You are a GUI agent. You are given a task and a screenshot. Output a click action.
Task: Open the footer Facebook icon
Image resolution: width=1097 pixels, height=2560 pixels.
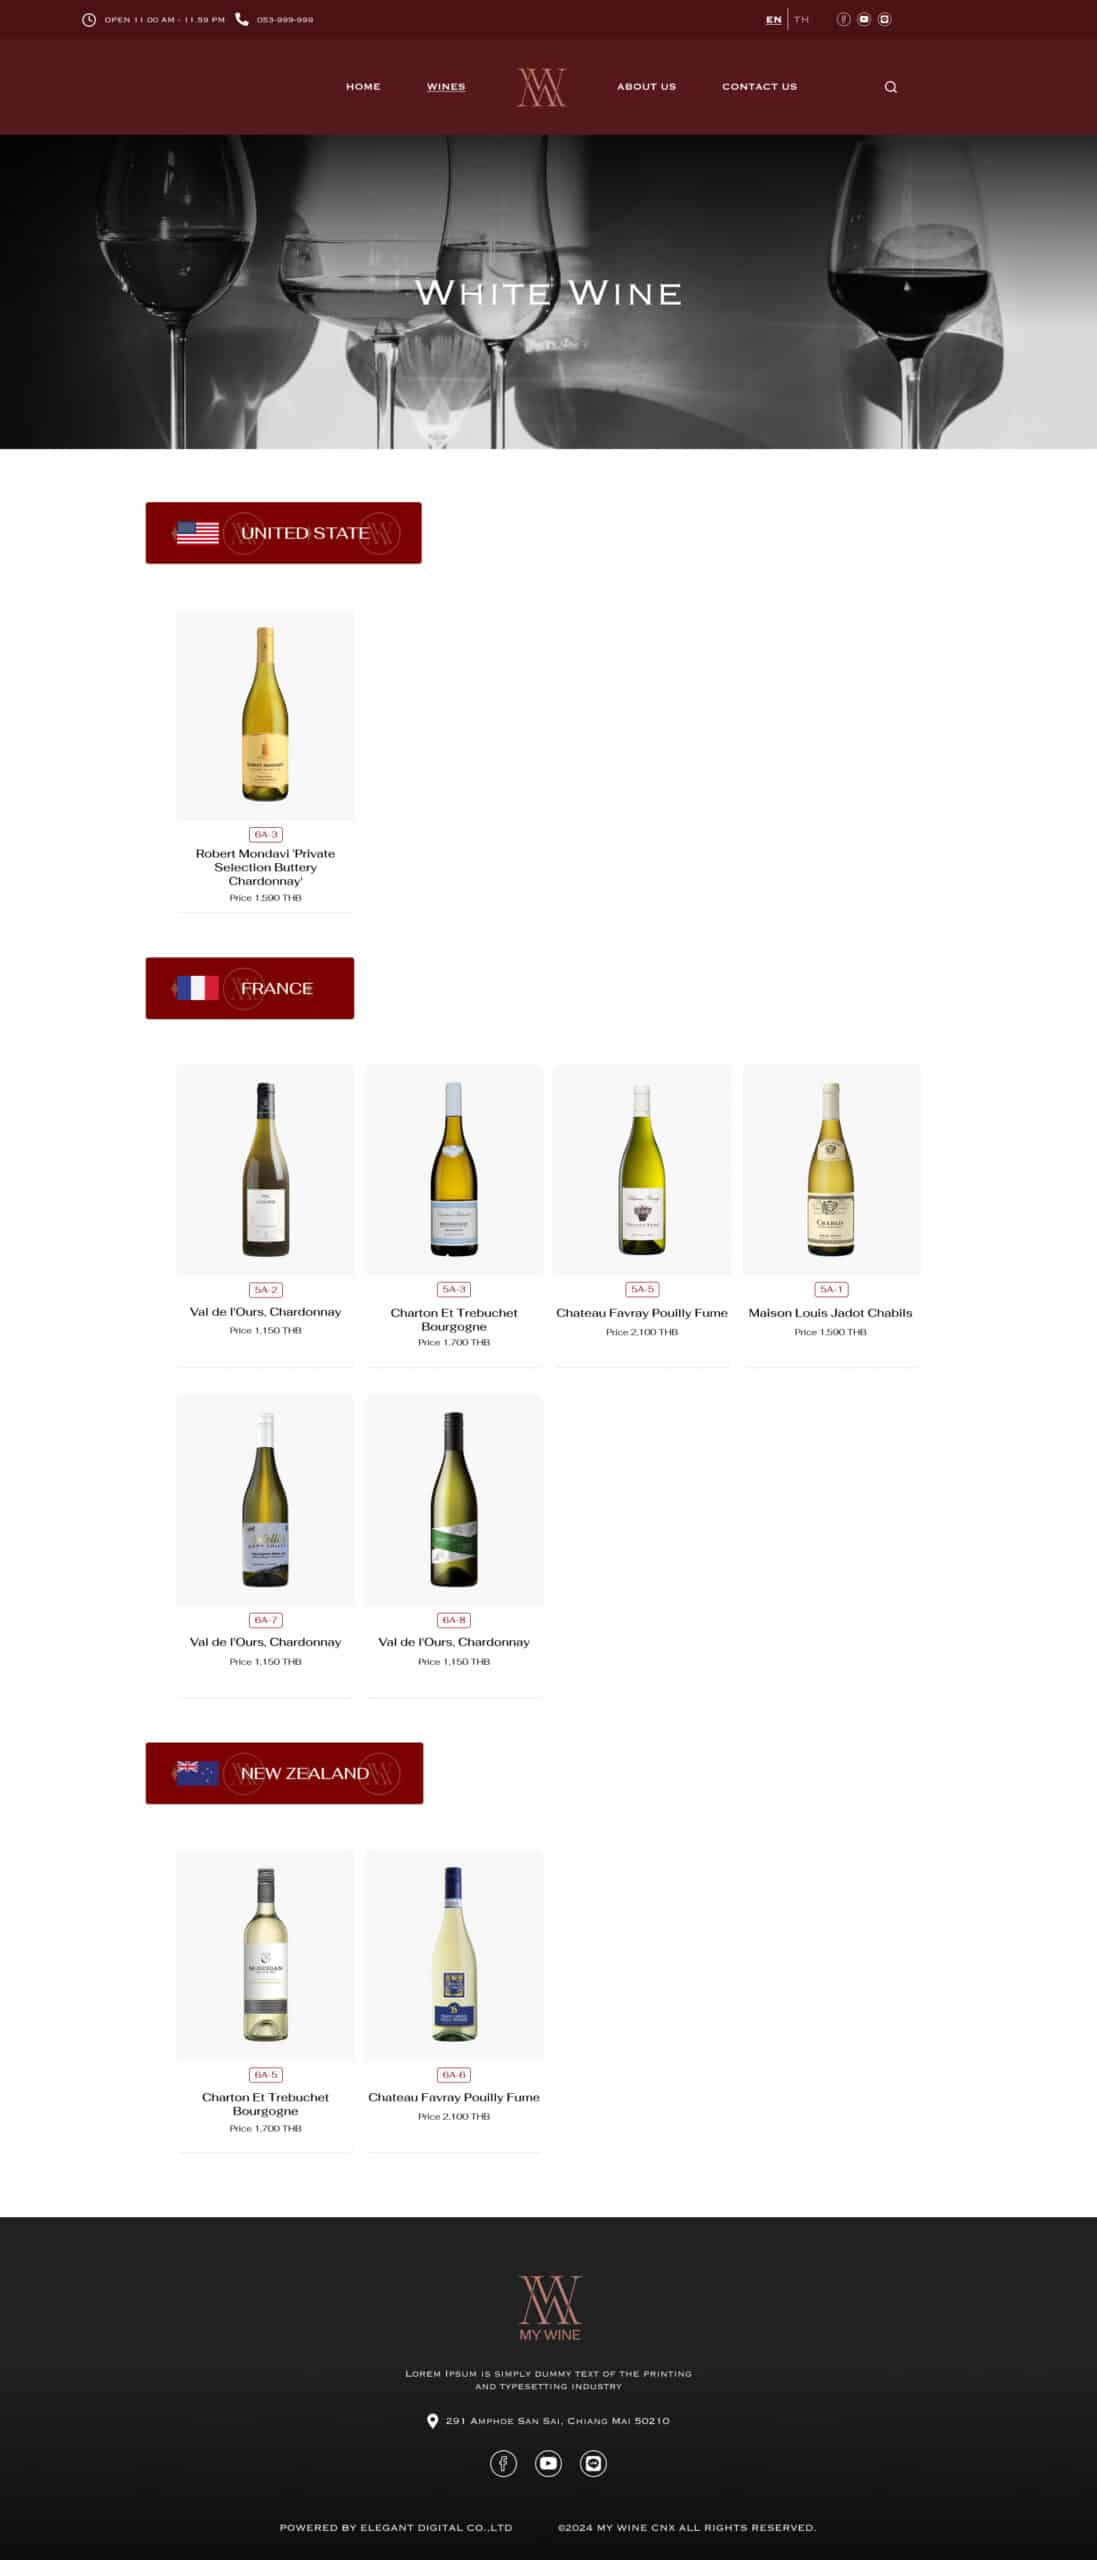coord(503,2463)
